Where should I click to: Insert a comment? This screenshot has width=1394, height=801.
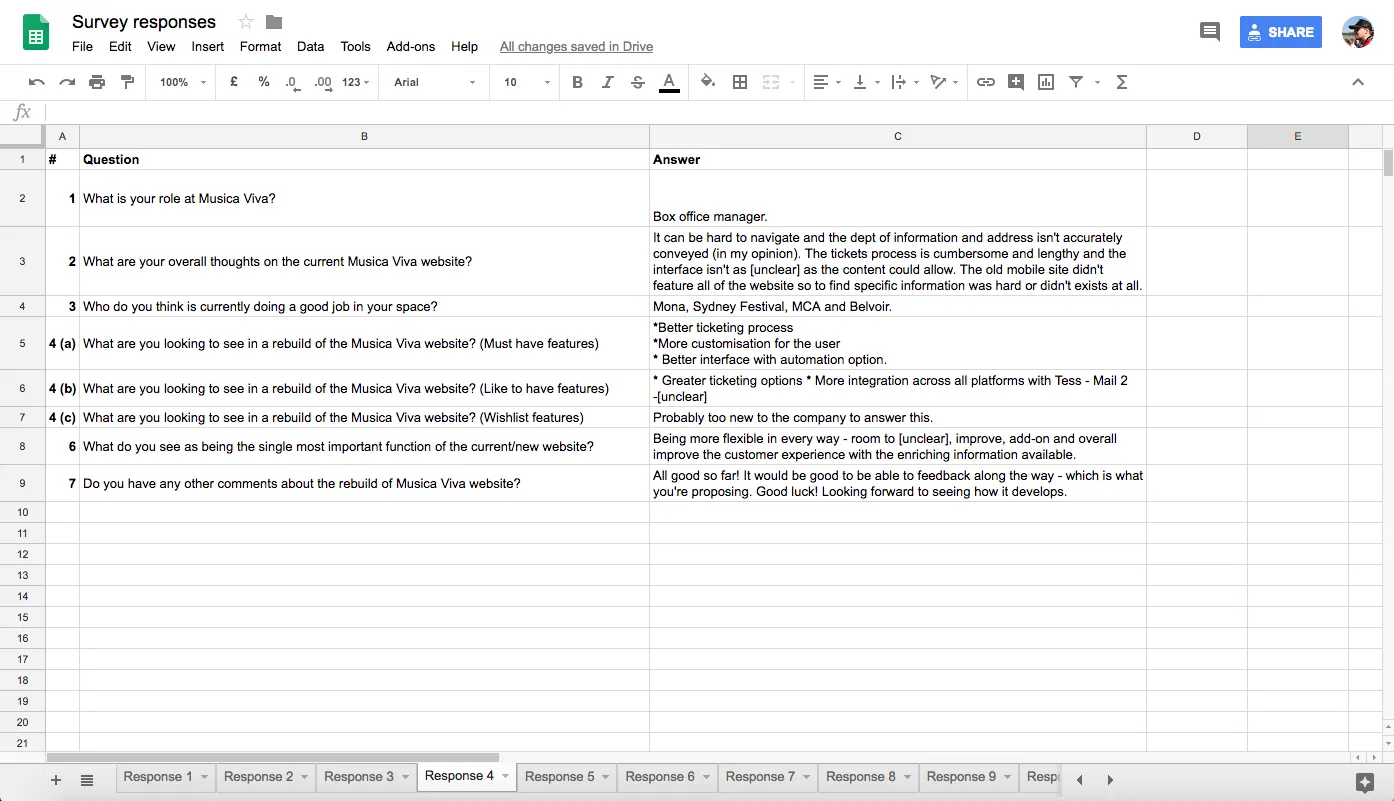pos(1016,82)
